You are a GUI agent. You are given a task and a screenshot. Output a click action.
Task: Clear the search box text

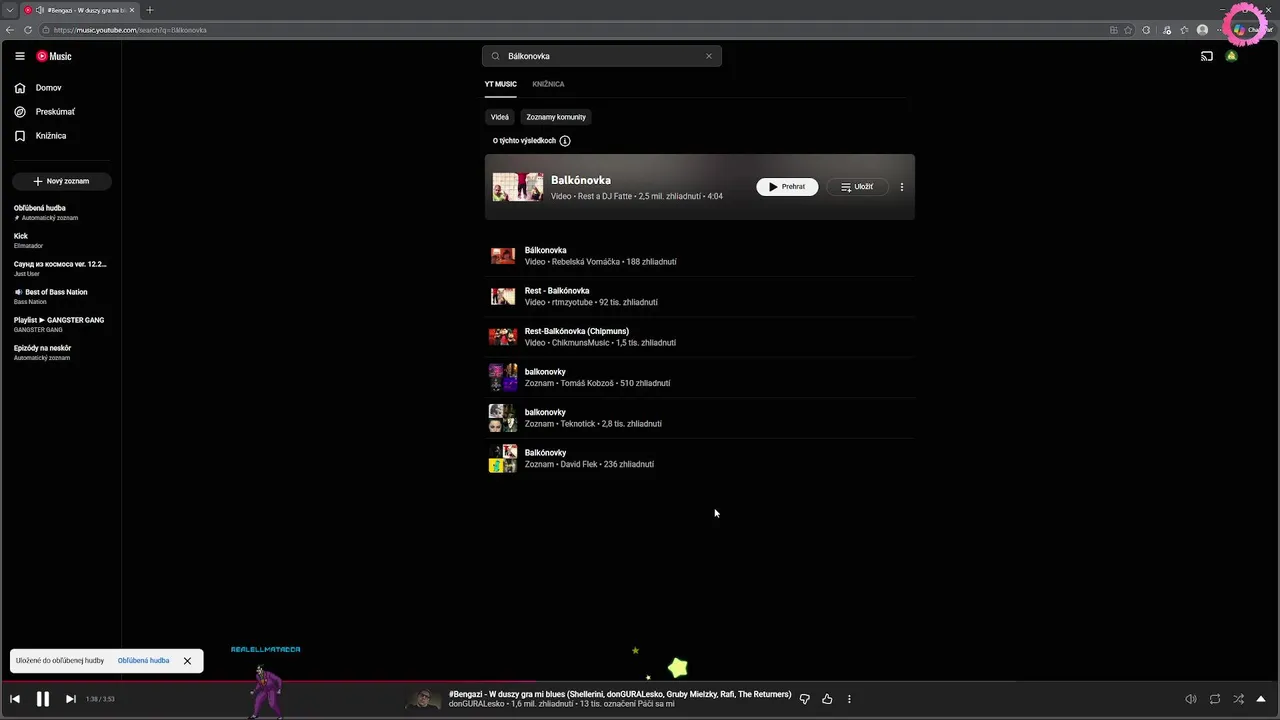[x=709, y=56]
